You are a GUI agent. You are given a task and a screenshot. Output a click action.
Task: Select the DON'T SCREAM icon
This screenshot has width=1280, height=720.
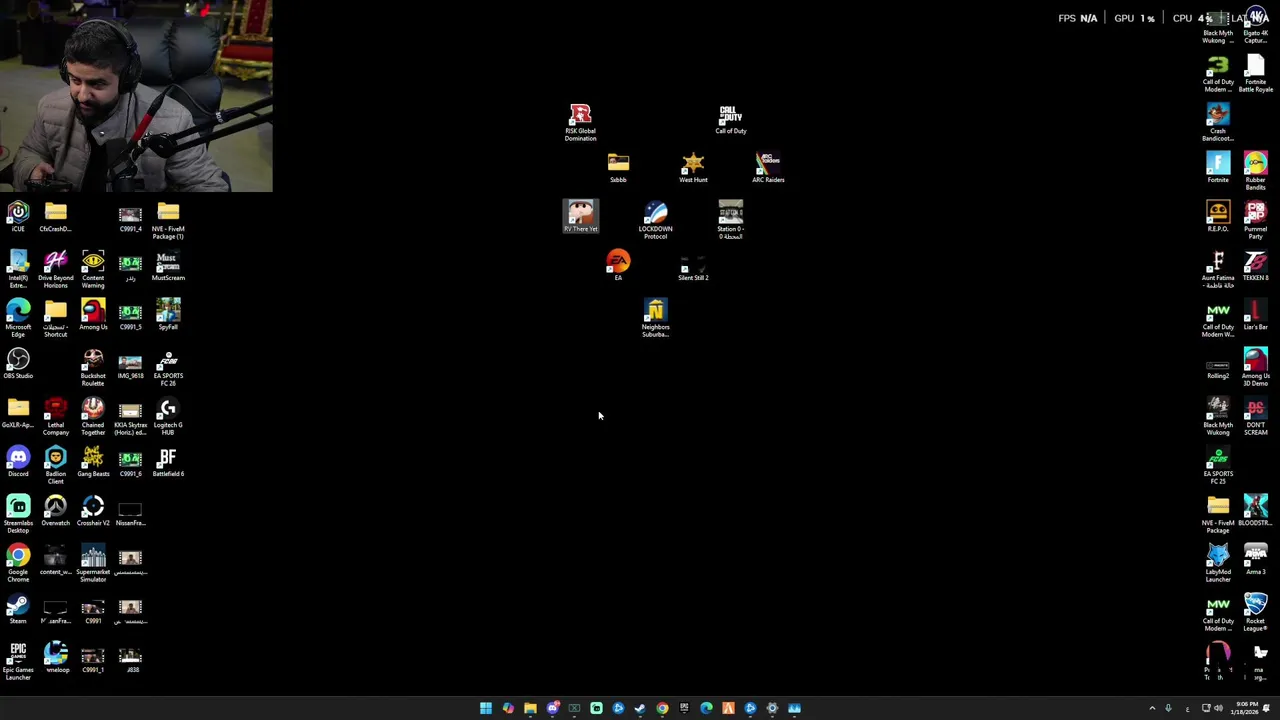tap(1255, 417)
